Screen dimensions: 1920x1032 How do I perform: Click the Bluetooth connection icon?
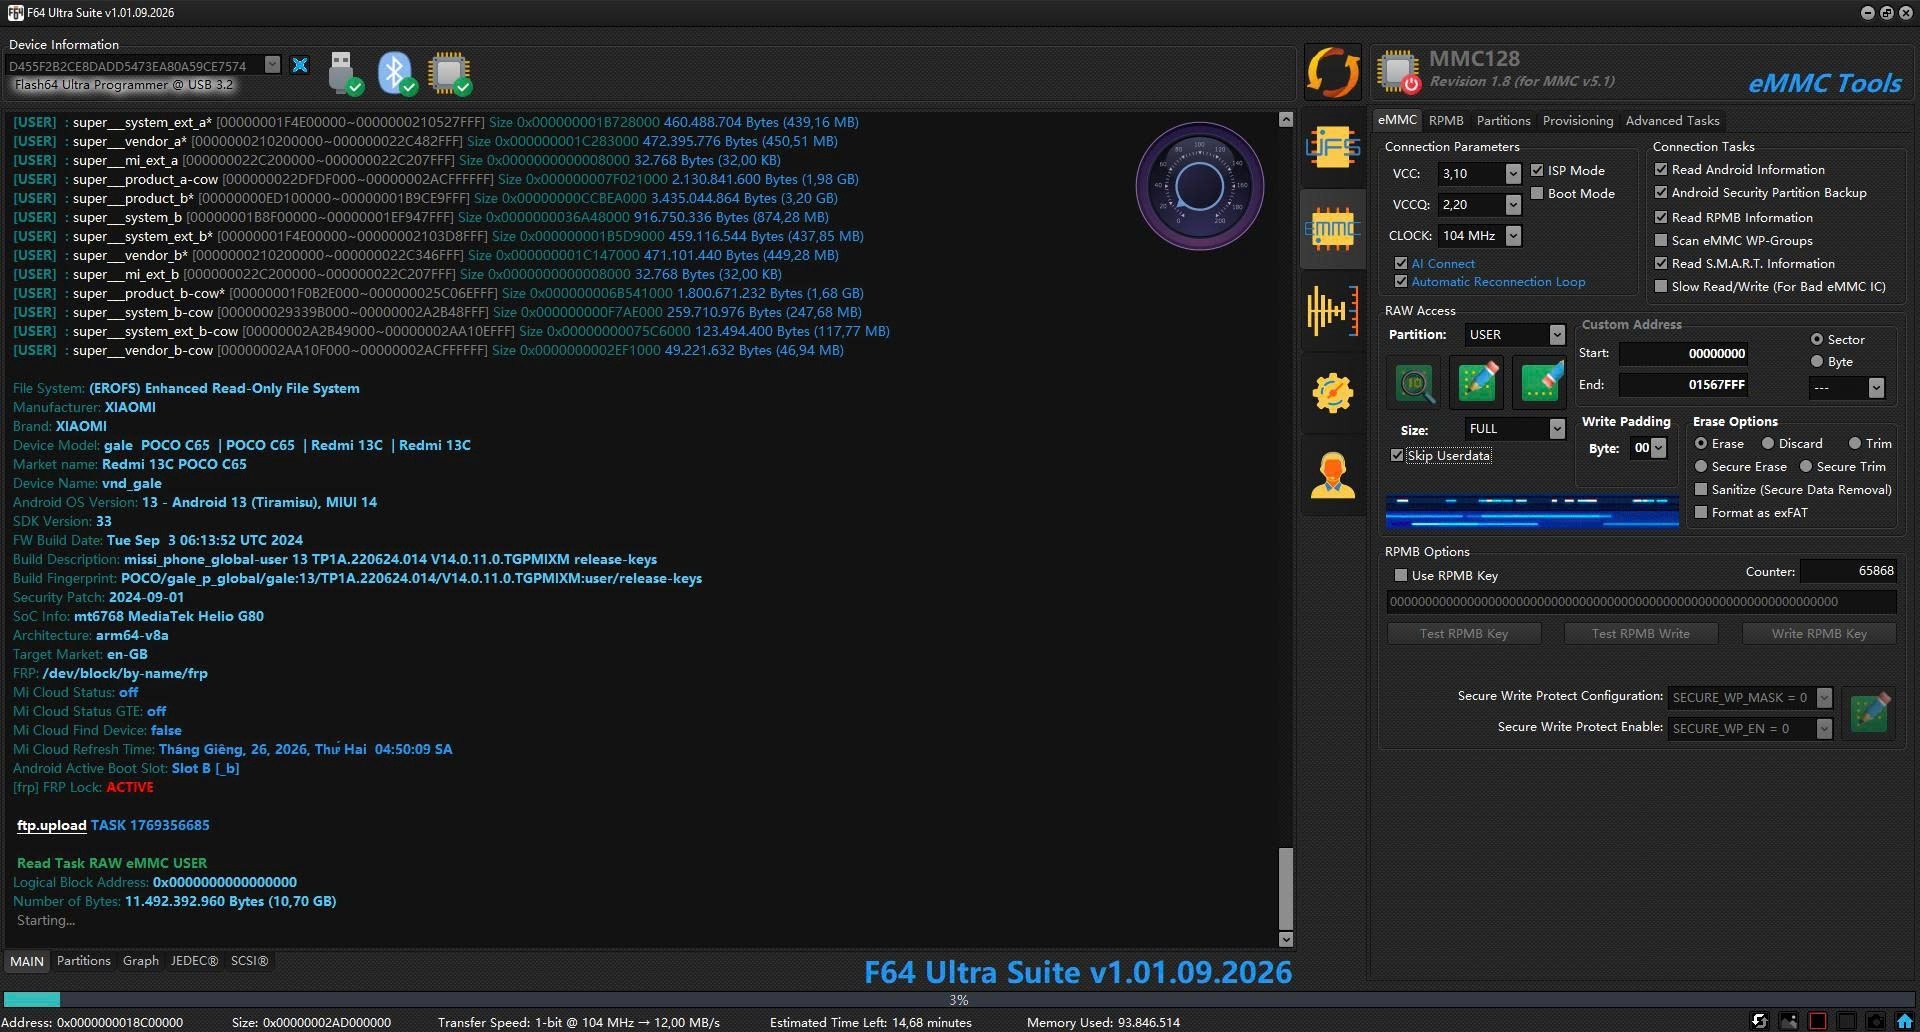(x=396, y=73)
